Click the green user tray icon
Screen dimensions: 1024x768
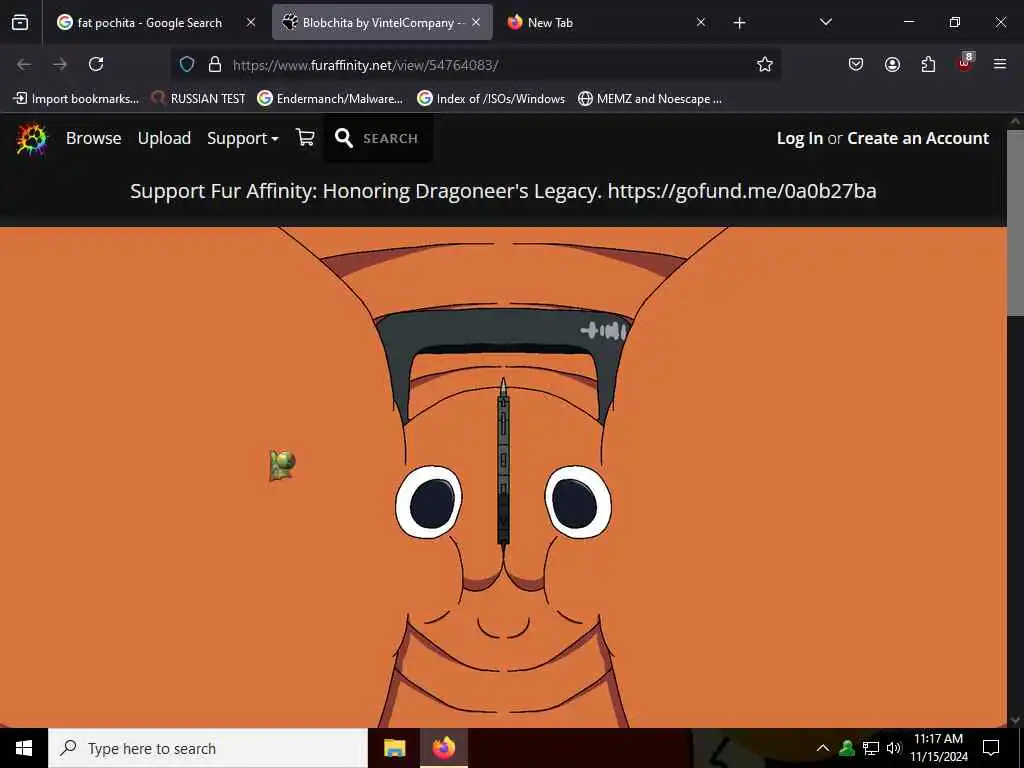coord(847,748)
